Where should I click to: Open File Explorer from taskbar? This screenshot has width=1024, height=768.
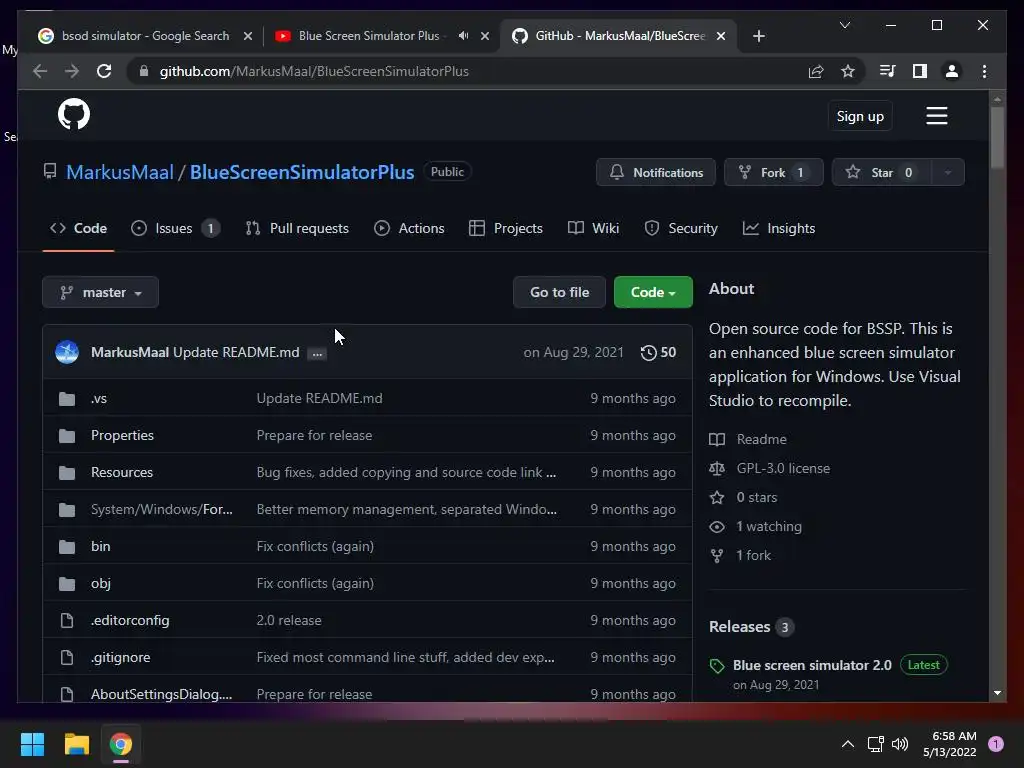(76, 744)
